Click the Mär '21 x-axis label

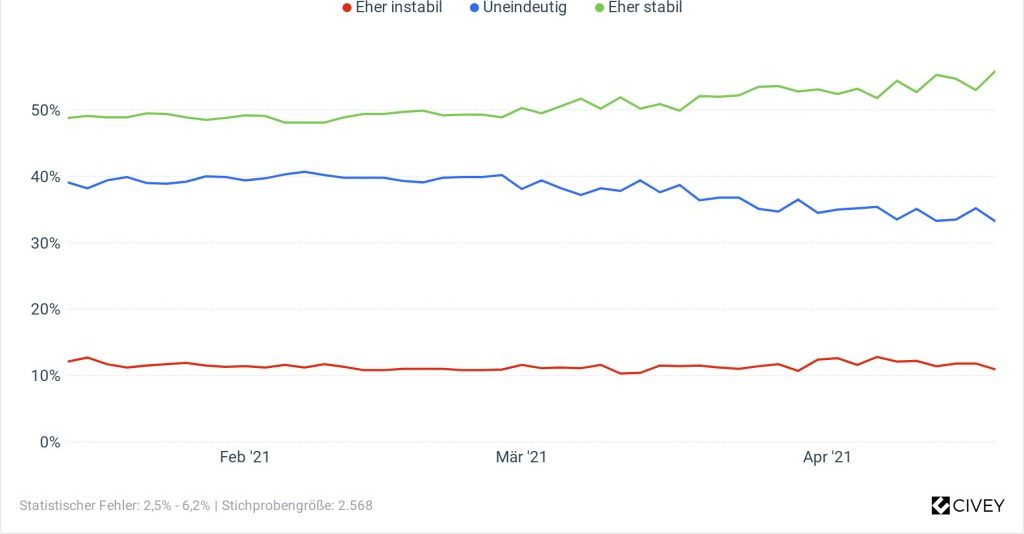(521, 458)
